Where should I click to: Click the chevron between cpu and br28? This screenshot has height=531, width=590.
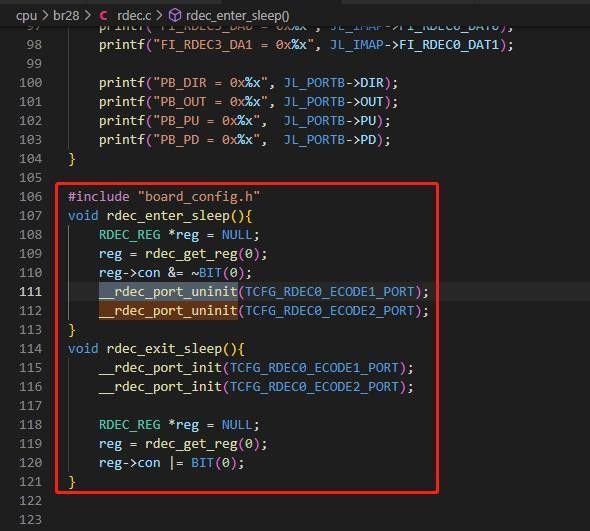[45, 16]
